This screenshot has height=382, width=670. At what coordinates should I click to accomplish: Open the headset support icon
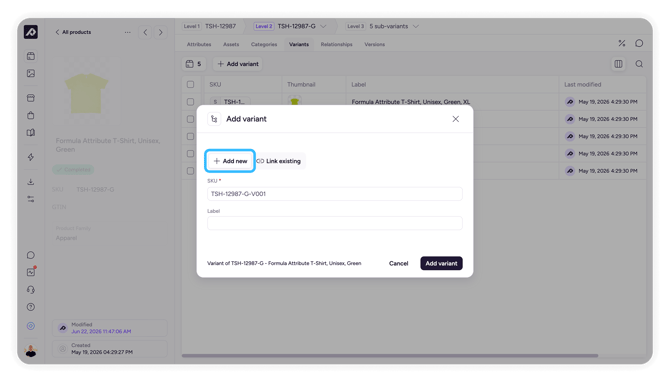[x=31, y=290]
